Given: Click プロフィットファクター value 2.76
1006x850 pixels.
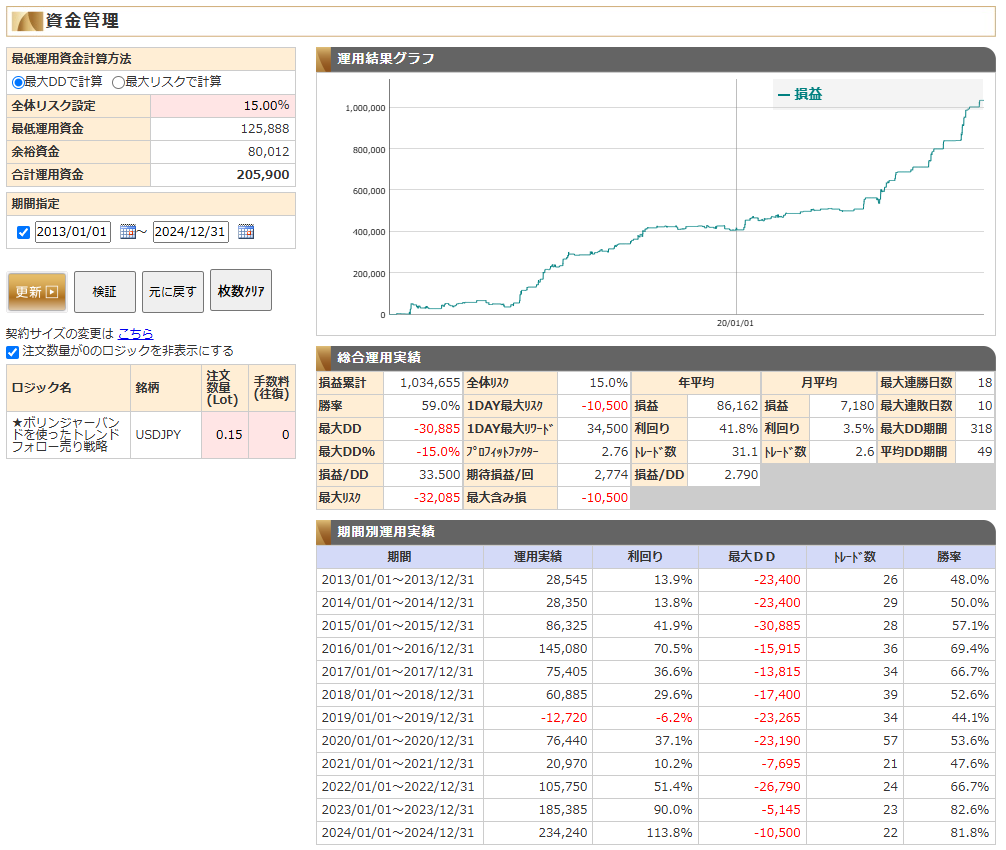Looking at the screenshot, I should pos(615,452).
